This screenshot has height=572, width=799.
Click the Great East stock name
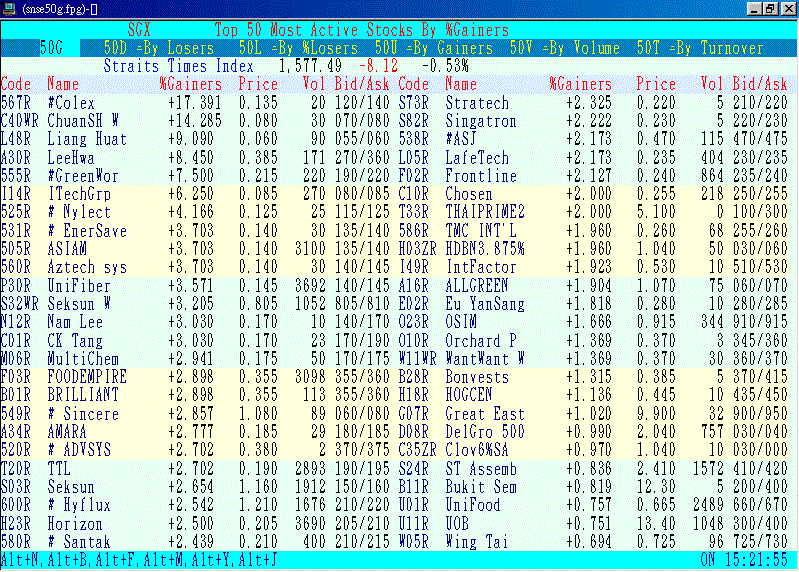[x=485, y=414]
